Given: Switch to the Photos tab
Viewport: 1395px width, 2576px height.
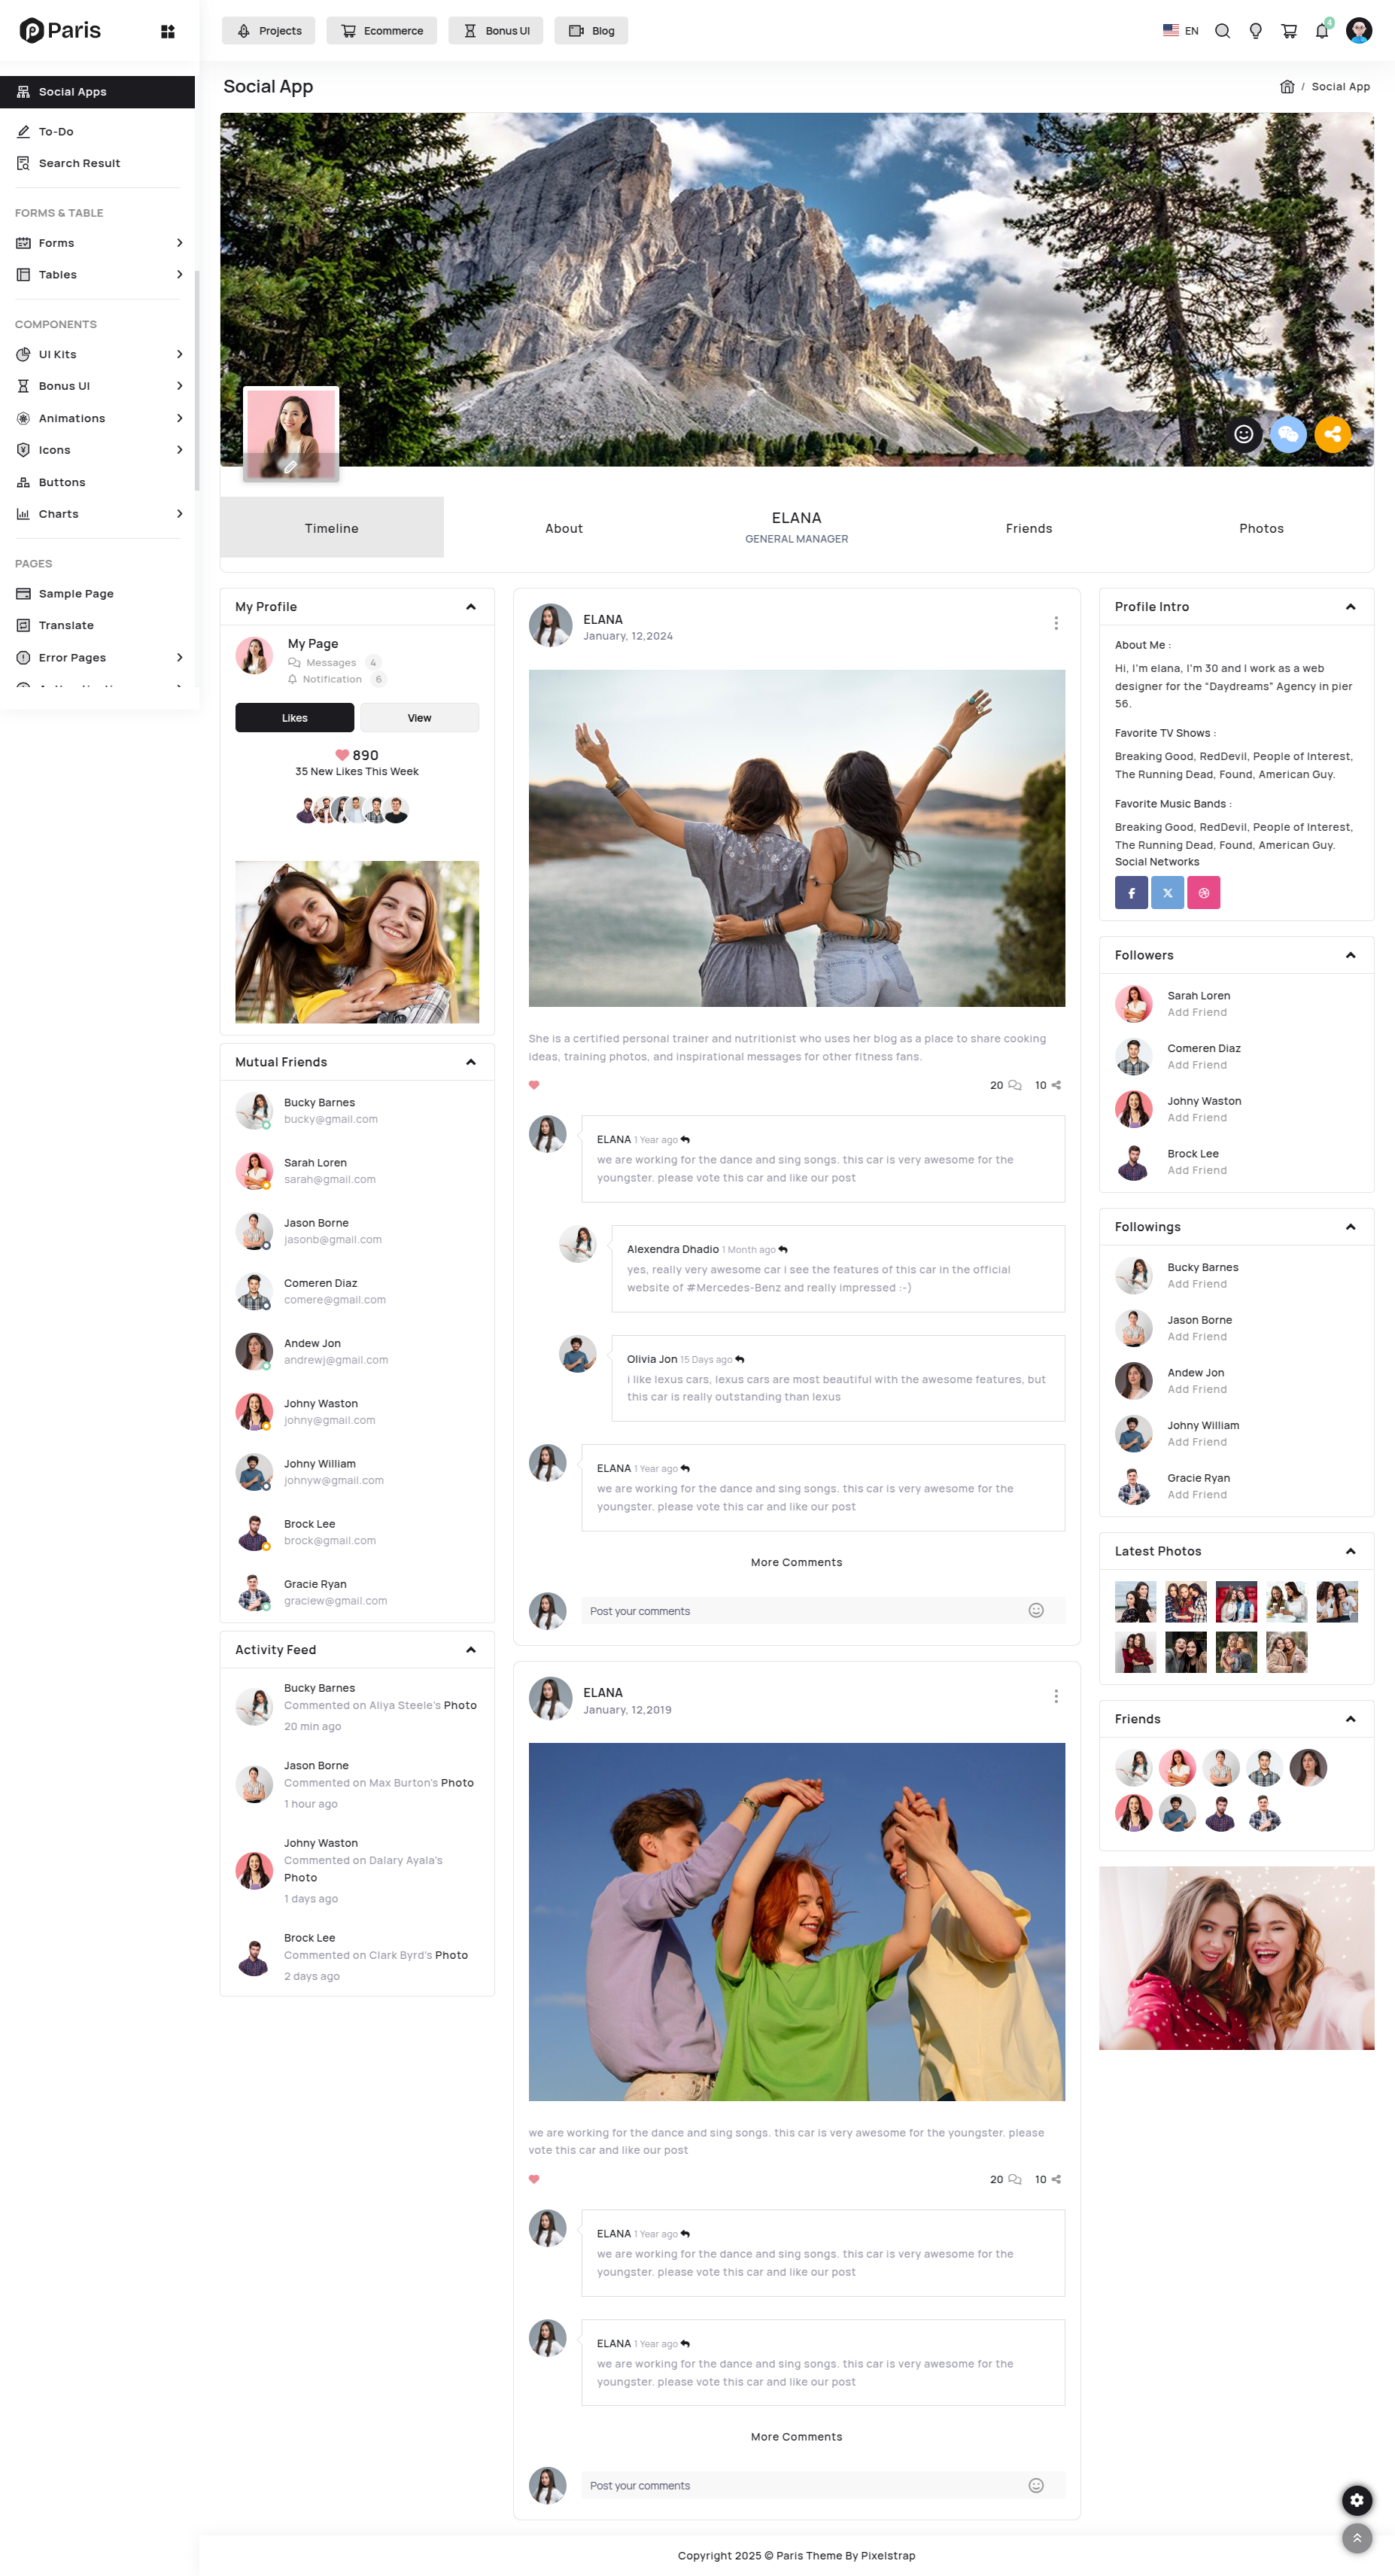Looking at the screenshot, I should pos(1261,528).
